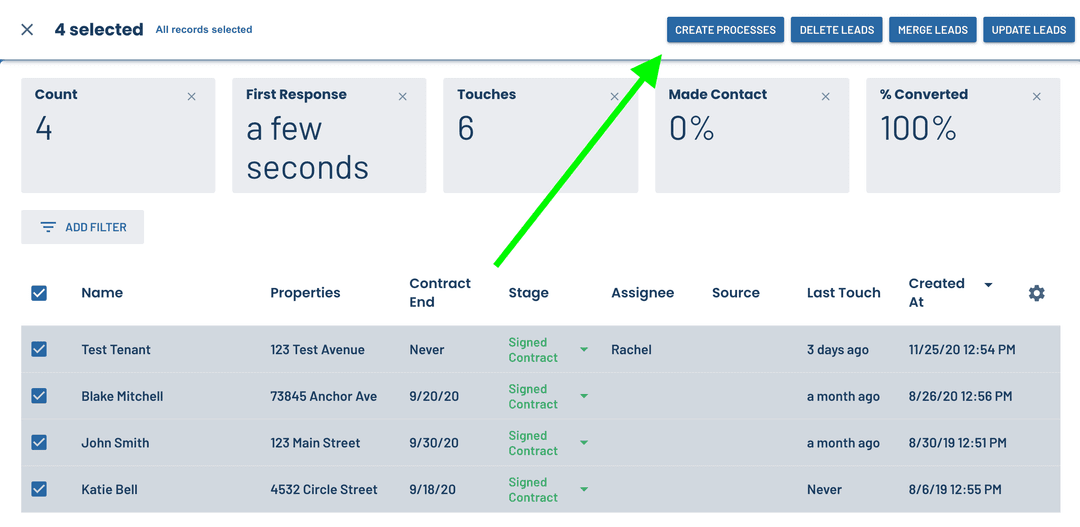Close the Touches stat card
The width and height of the screenshot is (1080, 527).
click(x=614, y=97)
